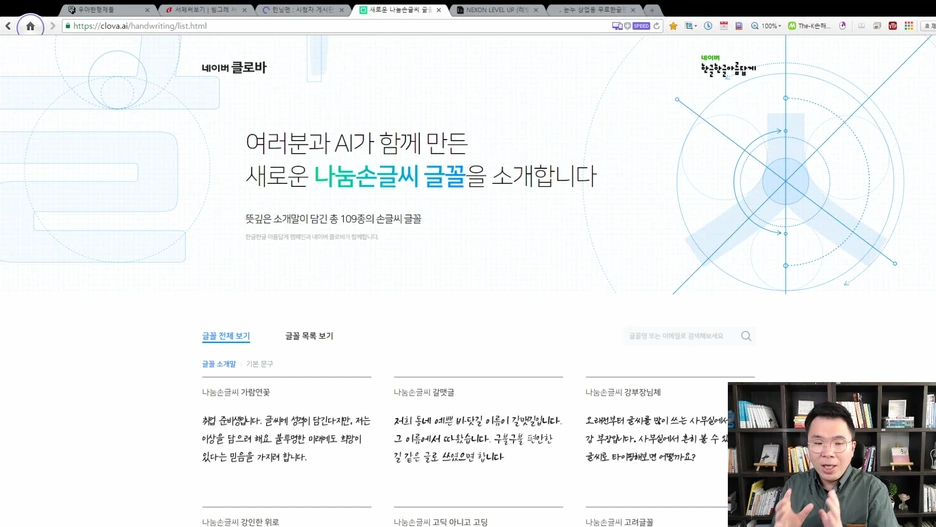
Task: Open the The-K bookmark in toolbar
Action: (809, 26)
